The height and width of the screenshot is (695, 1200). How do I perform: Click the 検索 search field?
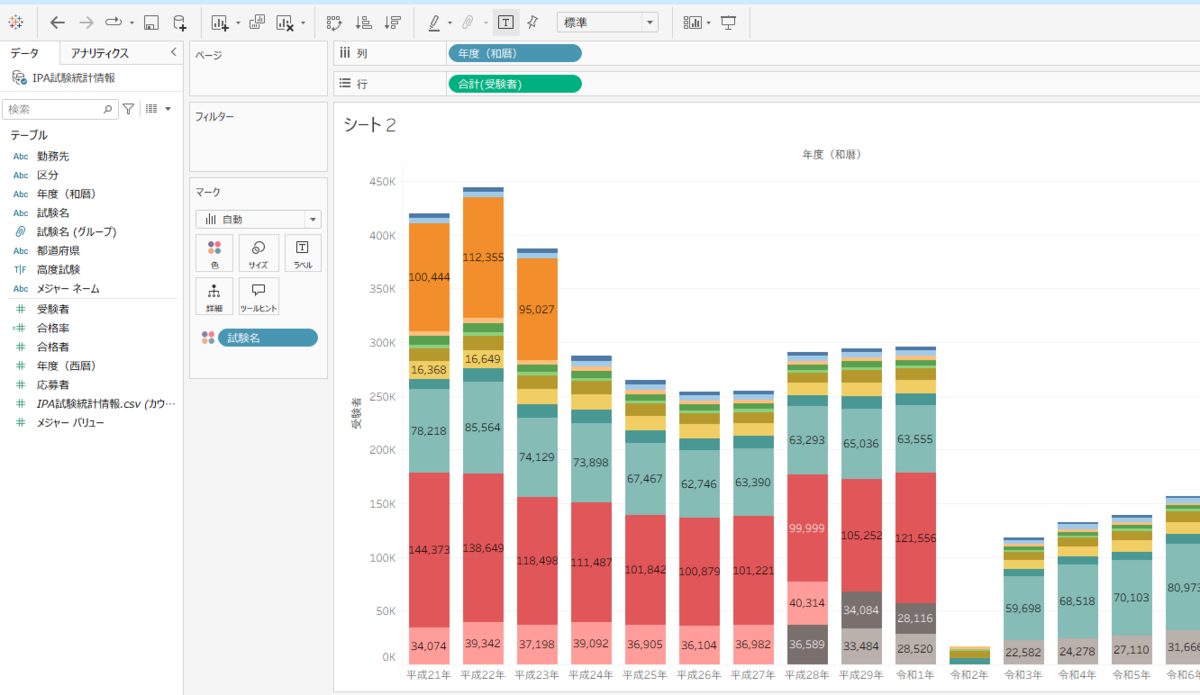pos(60,109)
